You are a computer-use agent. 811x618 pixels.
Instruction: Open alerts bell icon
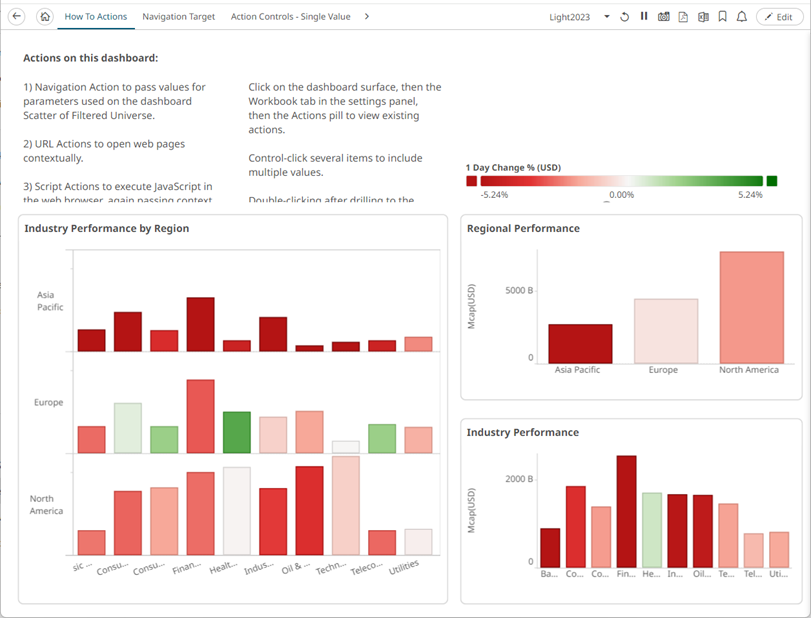coord(742,17)
